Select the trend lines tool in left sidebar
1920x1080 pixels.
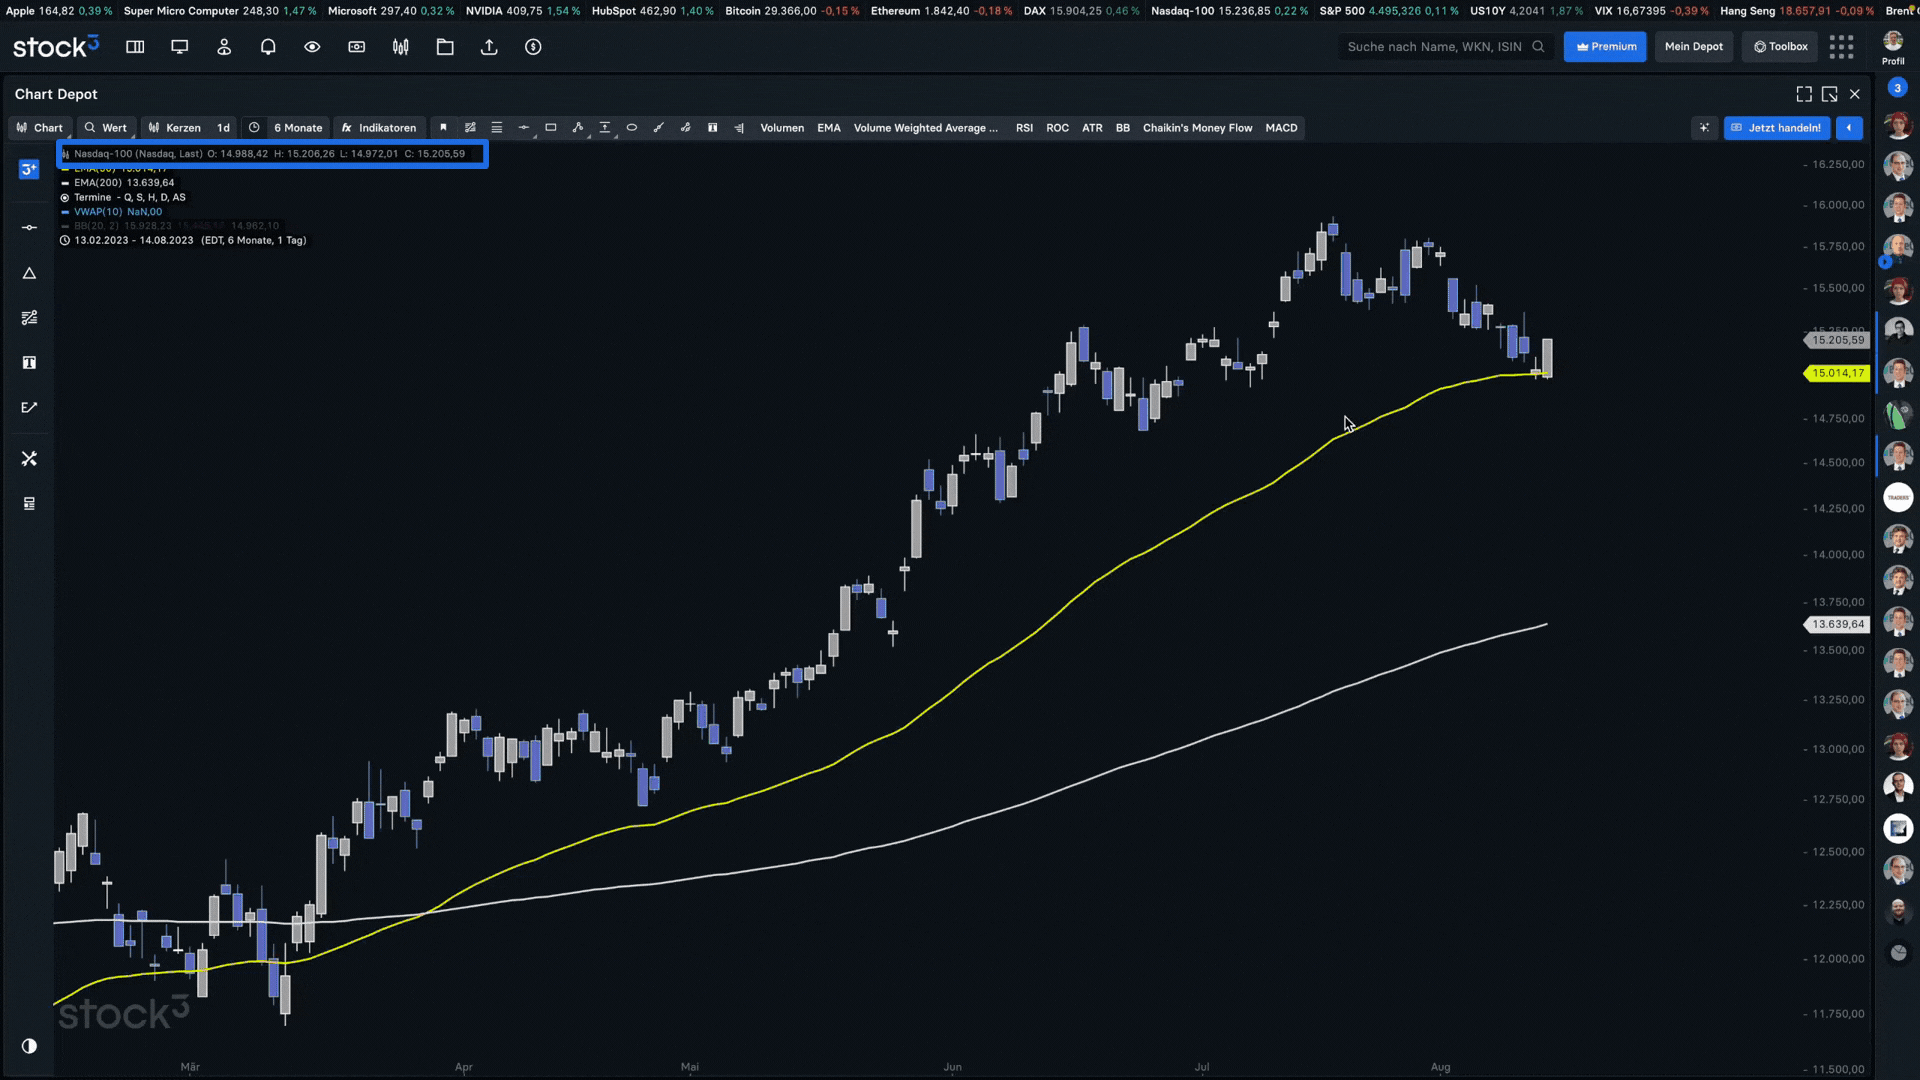tap(29, 318)
